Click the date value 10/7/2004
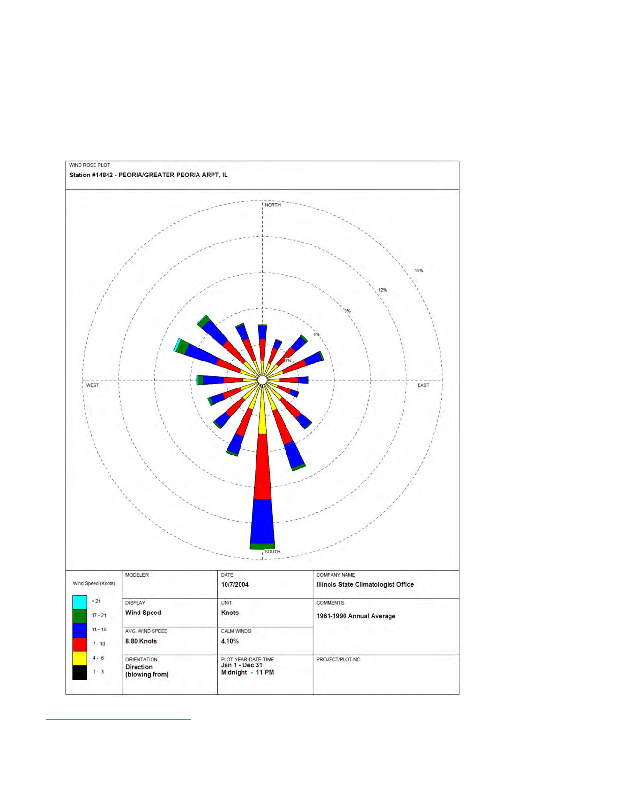 (237, 585)
